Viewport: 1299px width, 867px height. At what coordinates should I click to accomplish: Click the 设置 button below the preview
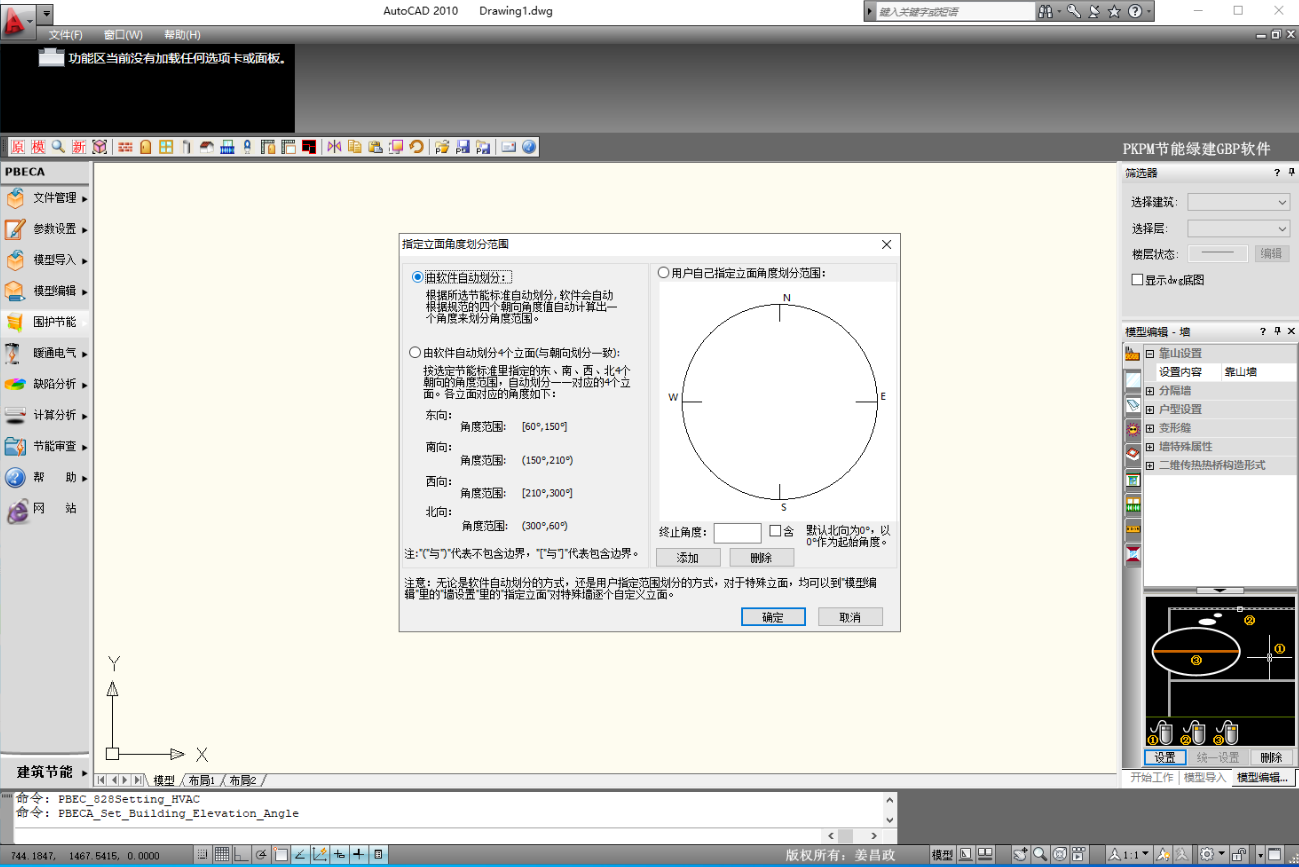click(x=1165, y=758)
